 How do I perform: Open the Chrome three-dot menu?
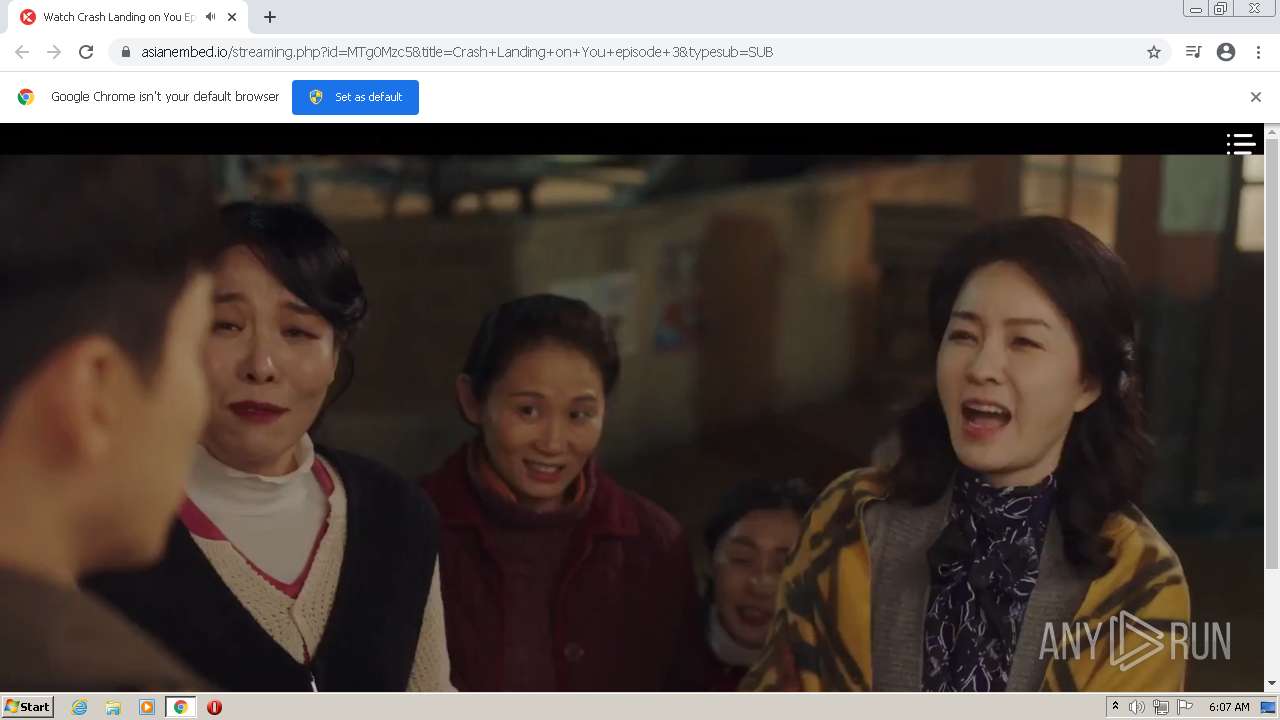point(1258,52)
